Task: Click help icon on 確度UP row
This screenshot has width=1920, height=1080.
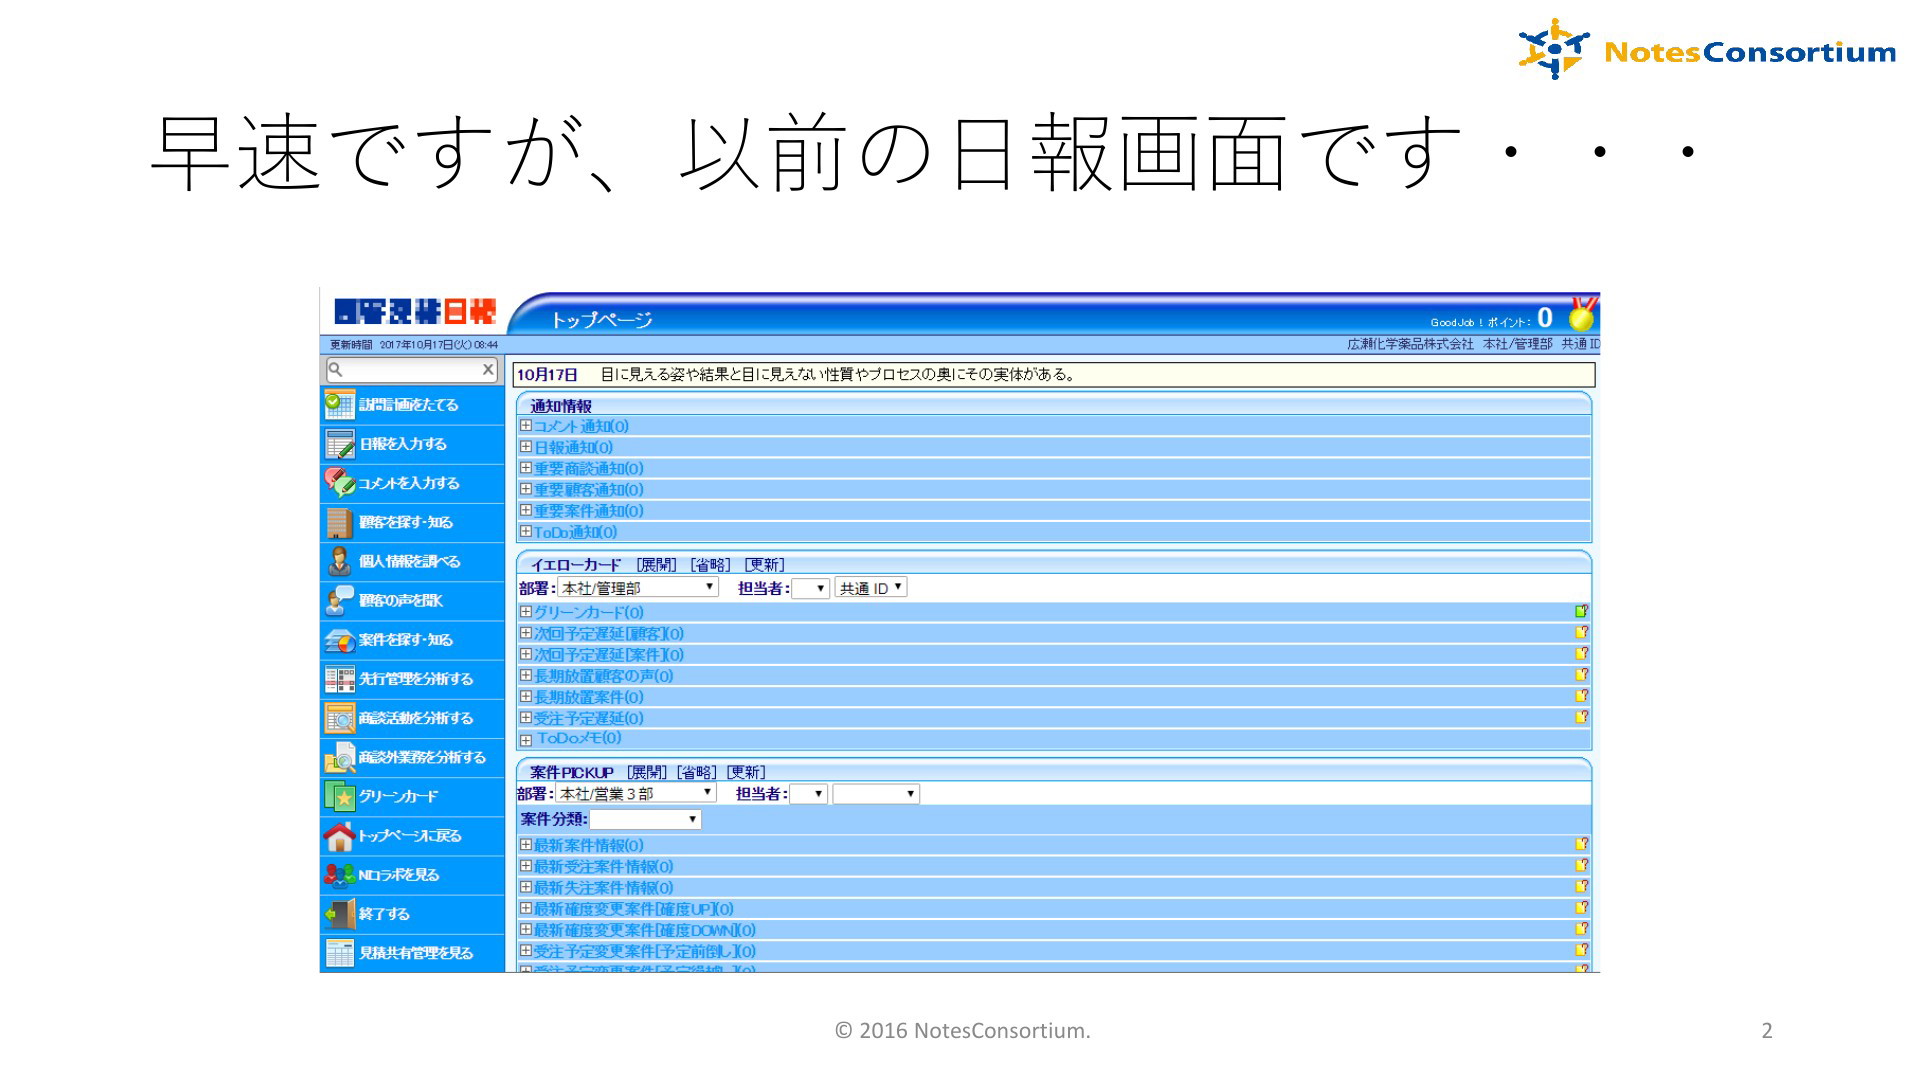Action: (x=1581, y=907)
